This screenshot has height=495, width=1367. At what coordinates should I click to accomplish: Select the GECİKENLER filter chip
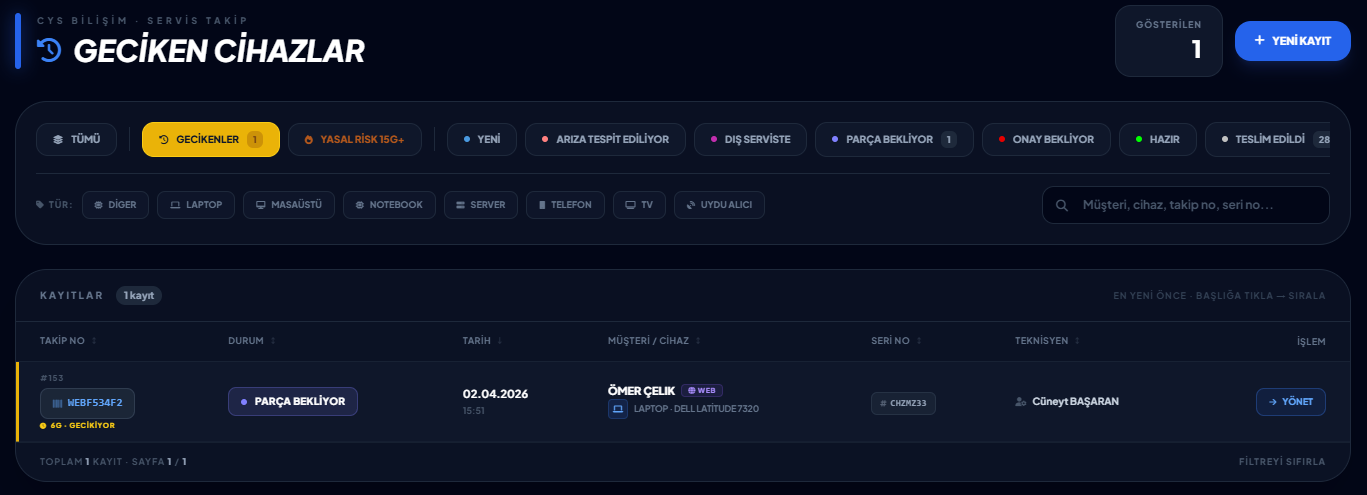tap(210, 139)
